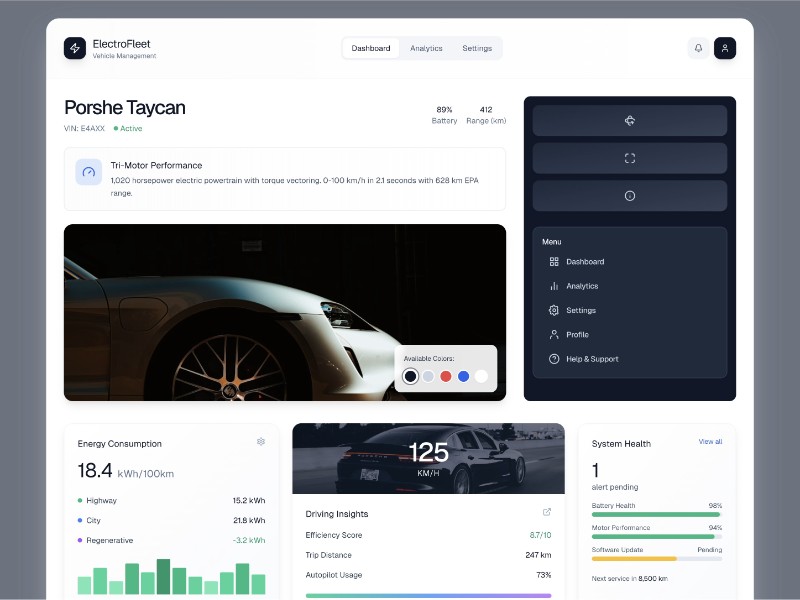The height and width of the screenshot is (600, 800).
Task: Select the white color swatch
Action: [x=481, y=376]
